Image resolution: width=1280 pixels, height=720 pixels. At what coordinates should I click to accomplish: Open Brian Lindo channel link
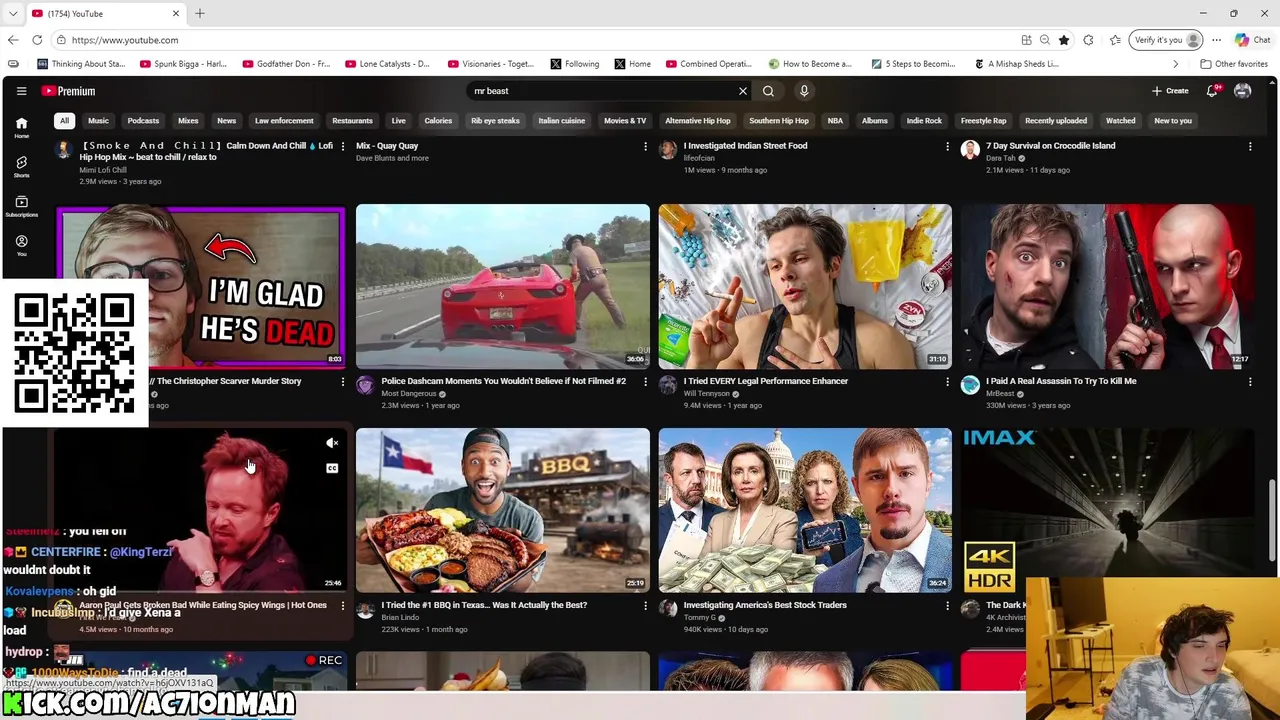click(x=400, y=618)
